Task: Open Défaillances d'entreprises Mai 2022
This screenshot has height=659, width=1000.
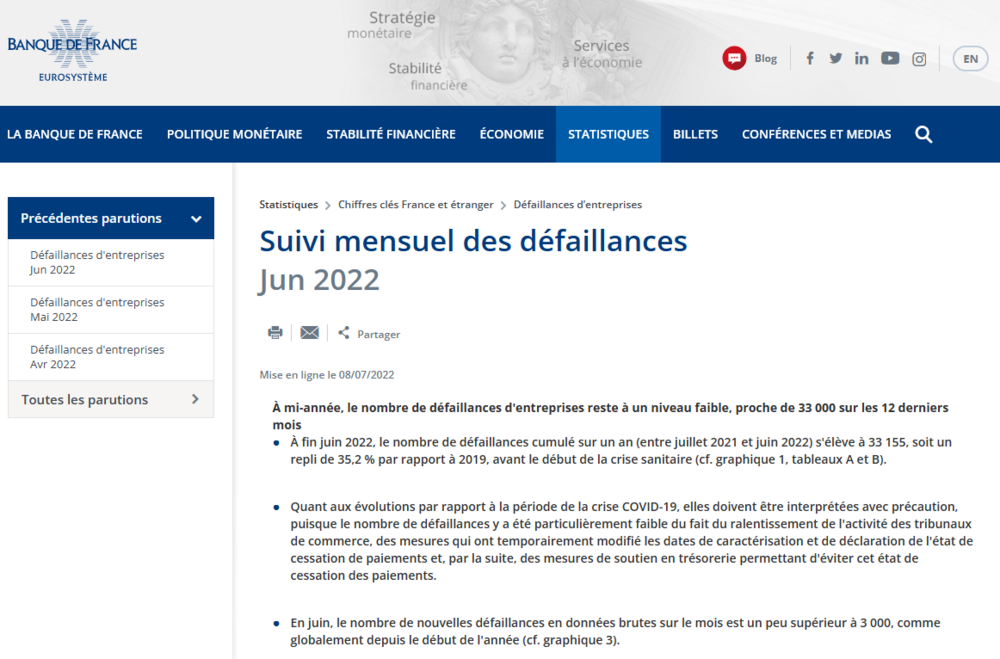Action: (97, 309)
